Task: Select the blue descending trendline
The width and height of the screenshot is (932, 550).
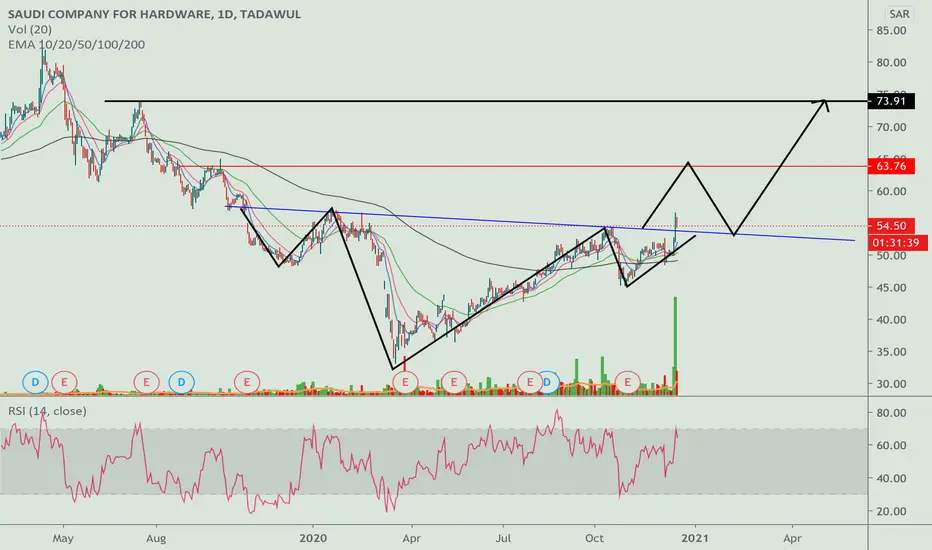Action: [x=539, y=224]
